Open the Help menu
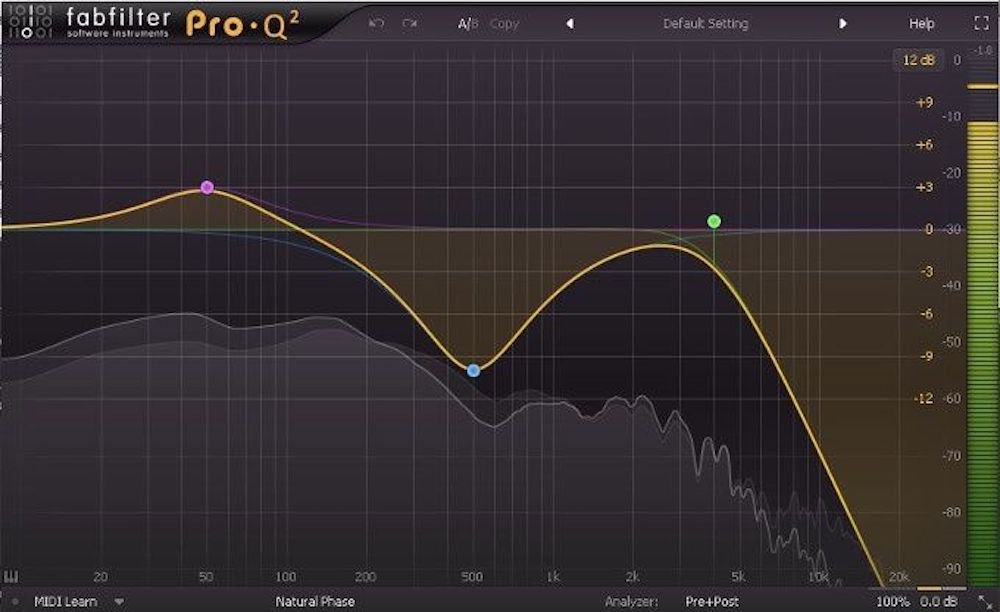The image size is (1000, 612). 921,23
